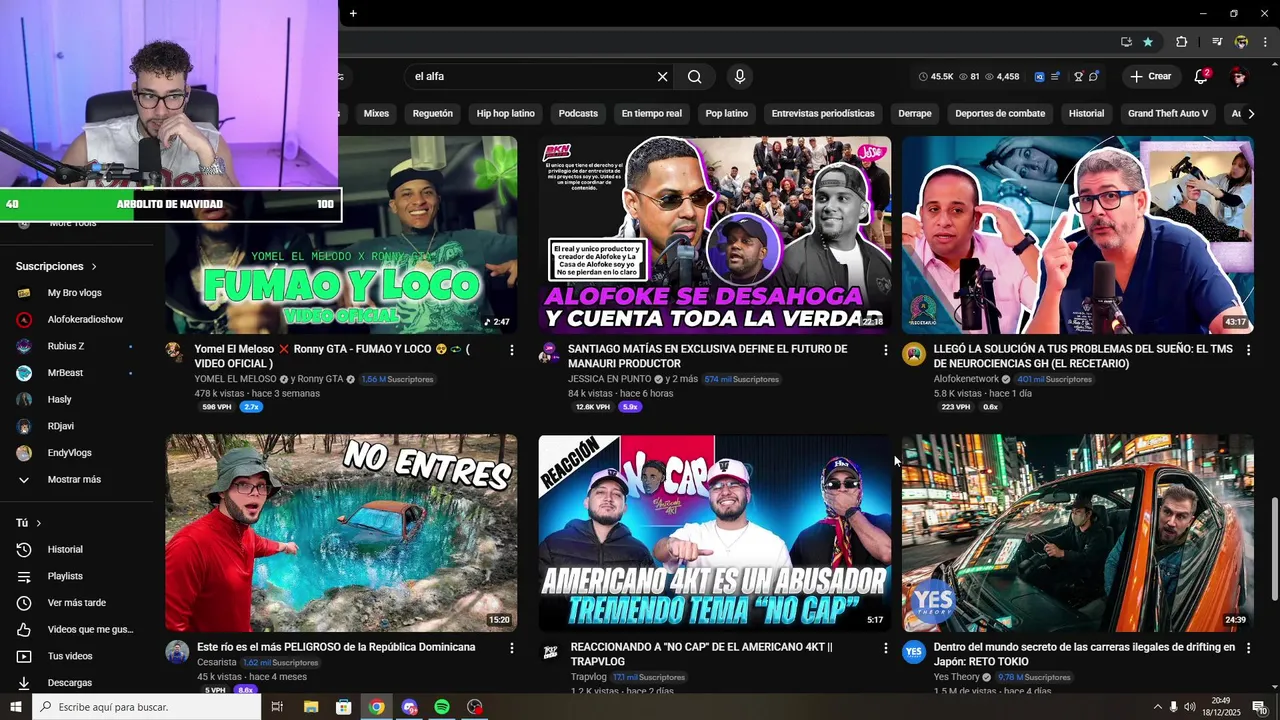
Task: Select the Mixes filter chip
Action: coord(376,114)
